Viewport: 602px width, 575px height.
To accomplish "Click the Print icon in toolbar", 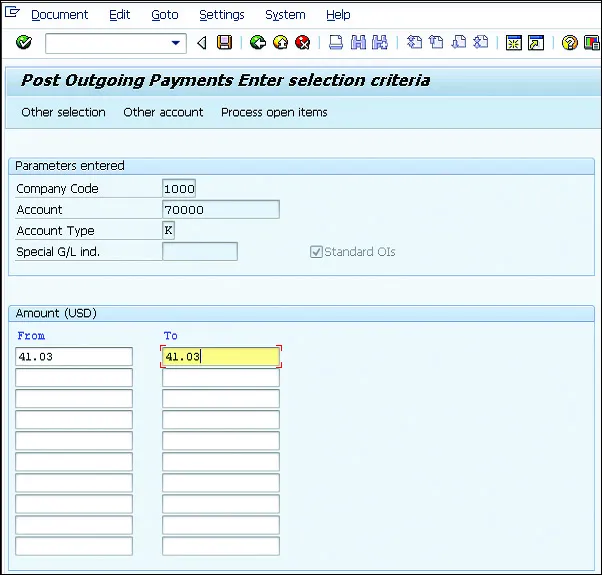I will click(x=336, y=43).
